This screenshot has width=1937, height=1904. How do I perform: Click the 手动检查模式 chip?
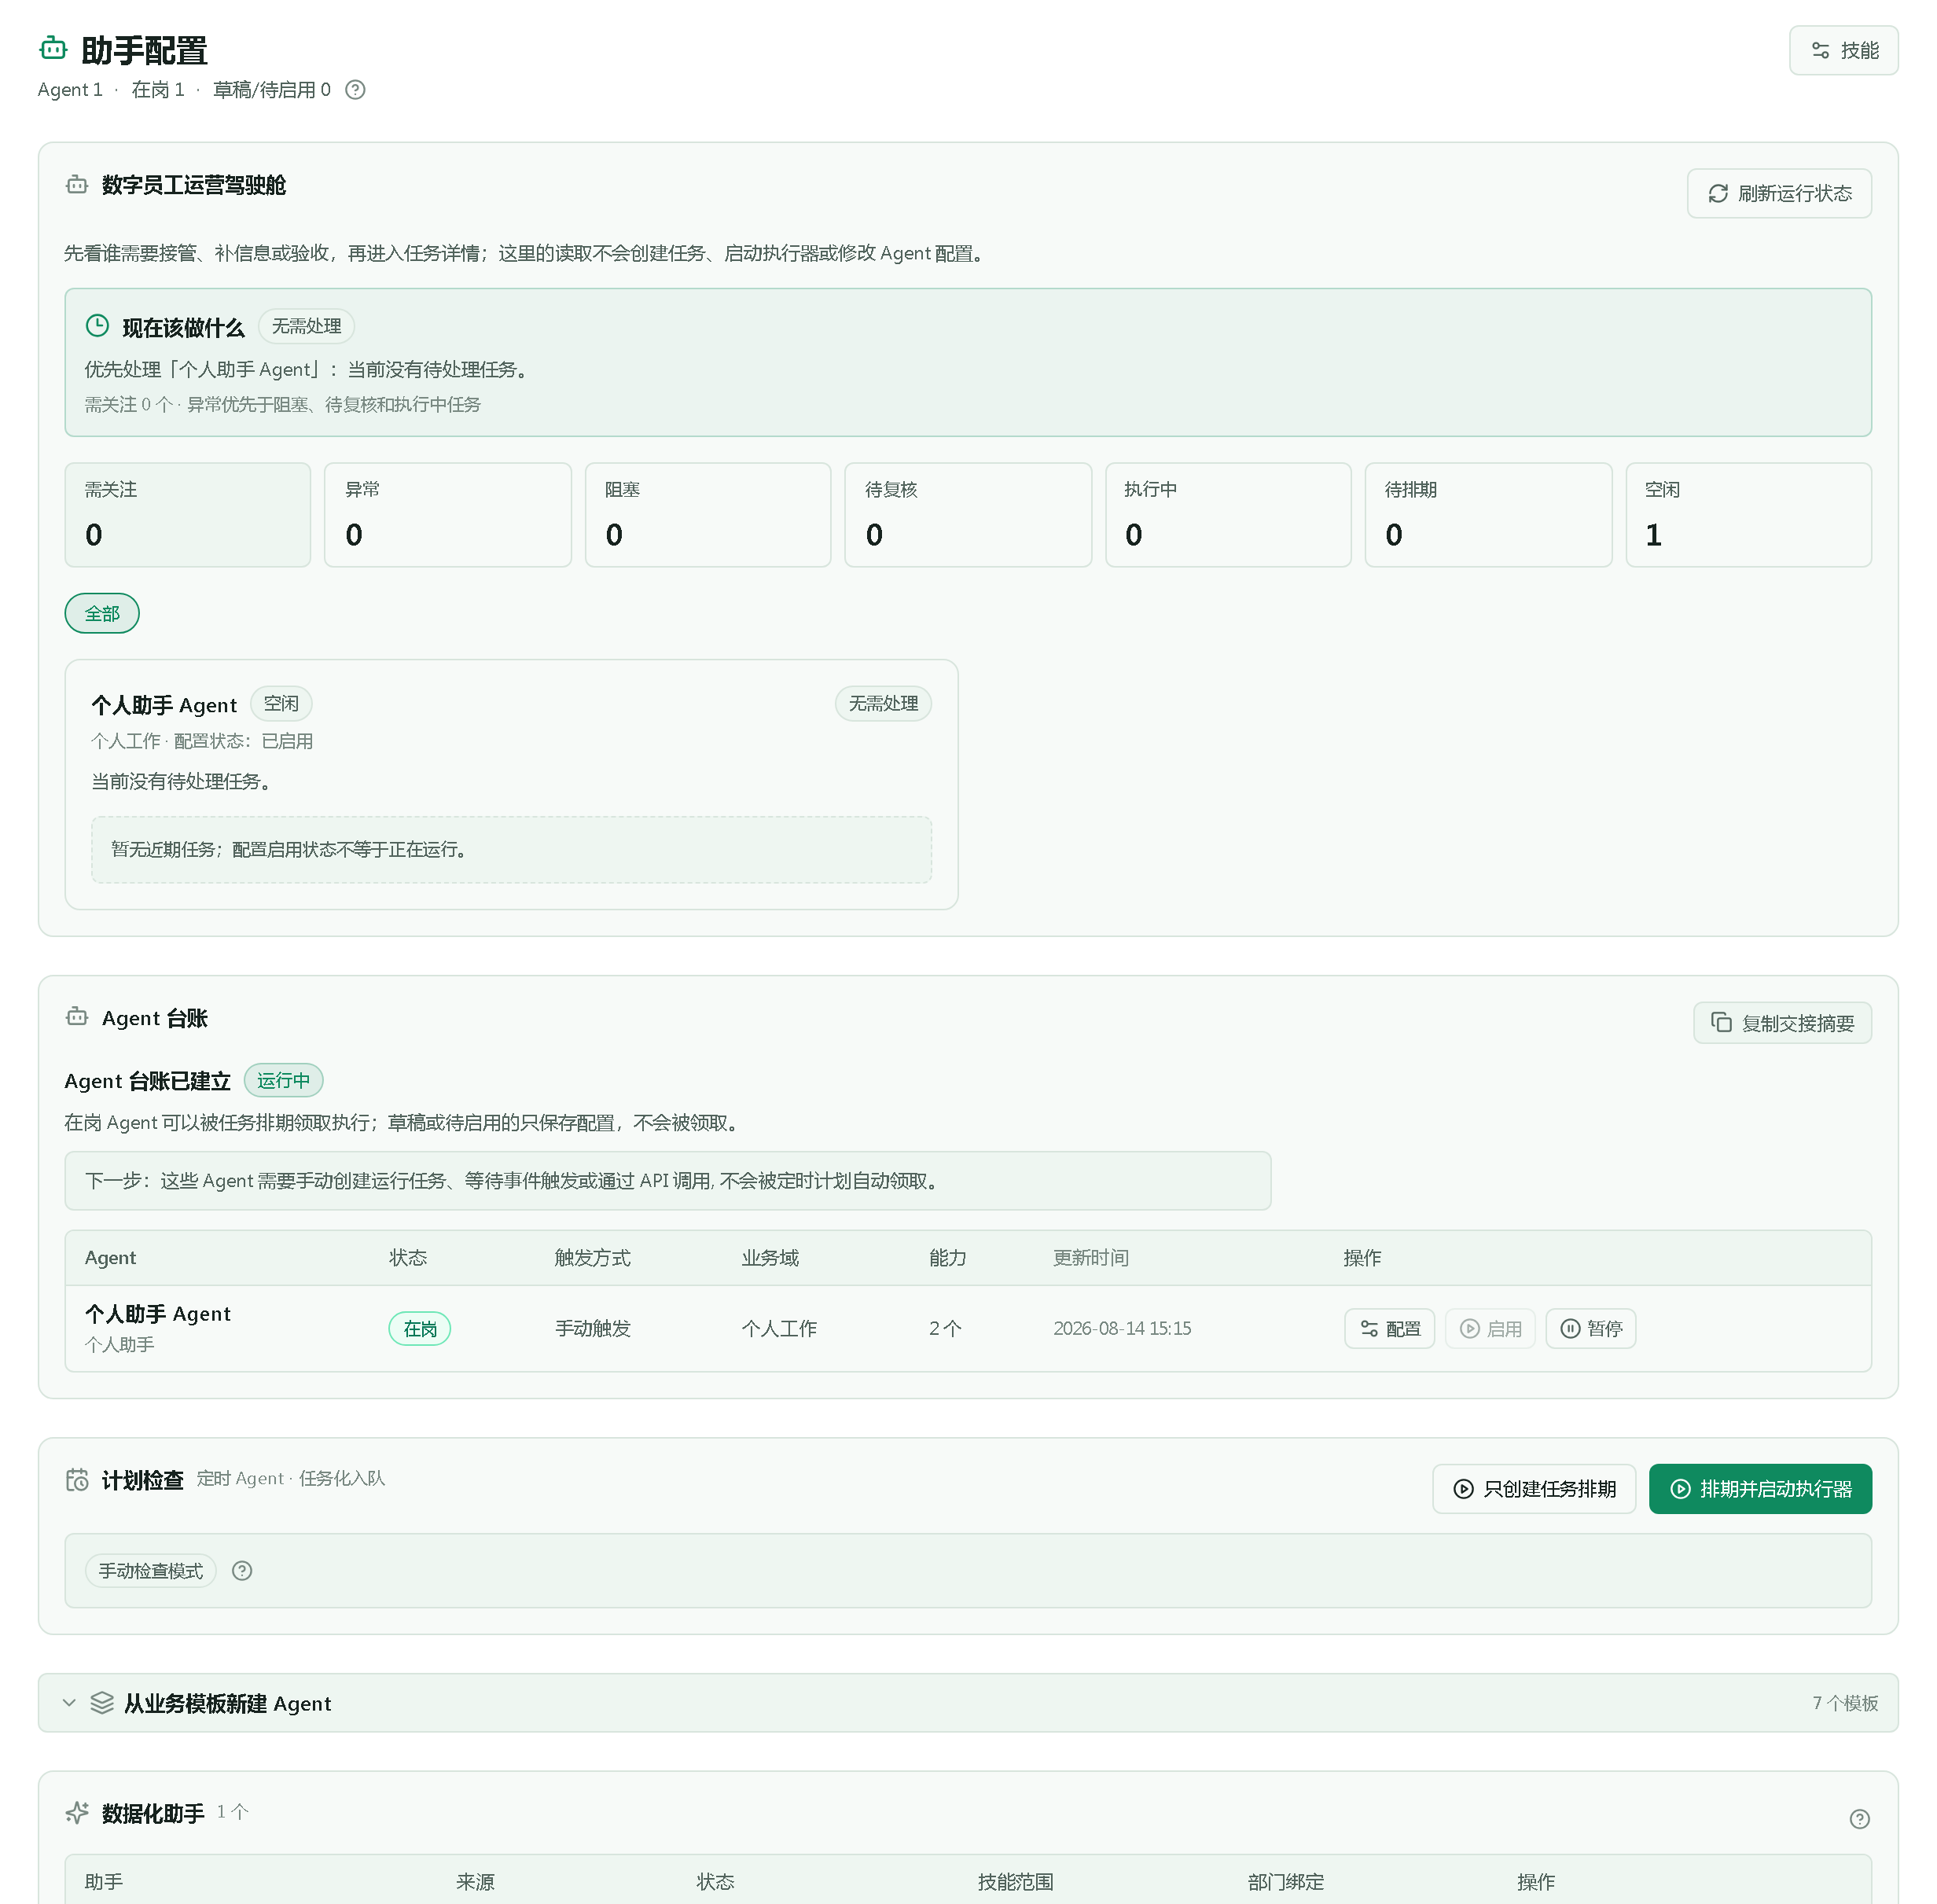click(151, 1571)
